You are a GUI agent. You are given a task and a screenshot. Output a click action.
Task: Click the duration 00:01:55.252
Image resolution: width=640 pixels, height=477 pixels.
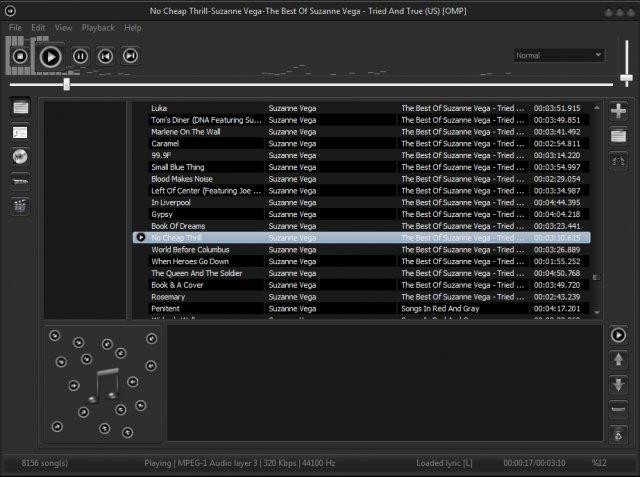[x=557, y=262]
